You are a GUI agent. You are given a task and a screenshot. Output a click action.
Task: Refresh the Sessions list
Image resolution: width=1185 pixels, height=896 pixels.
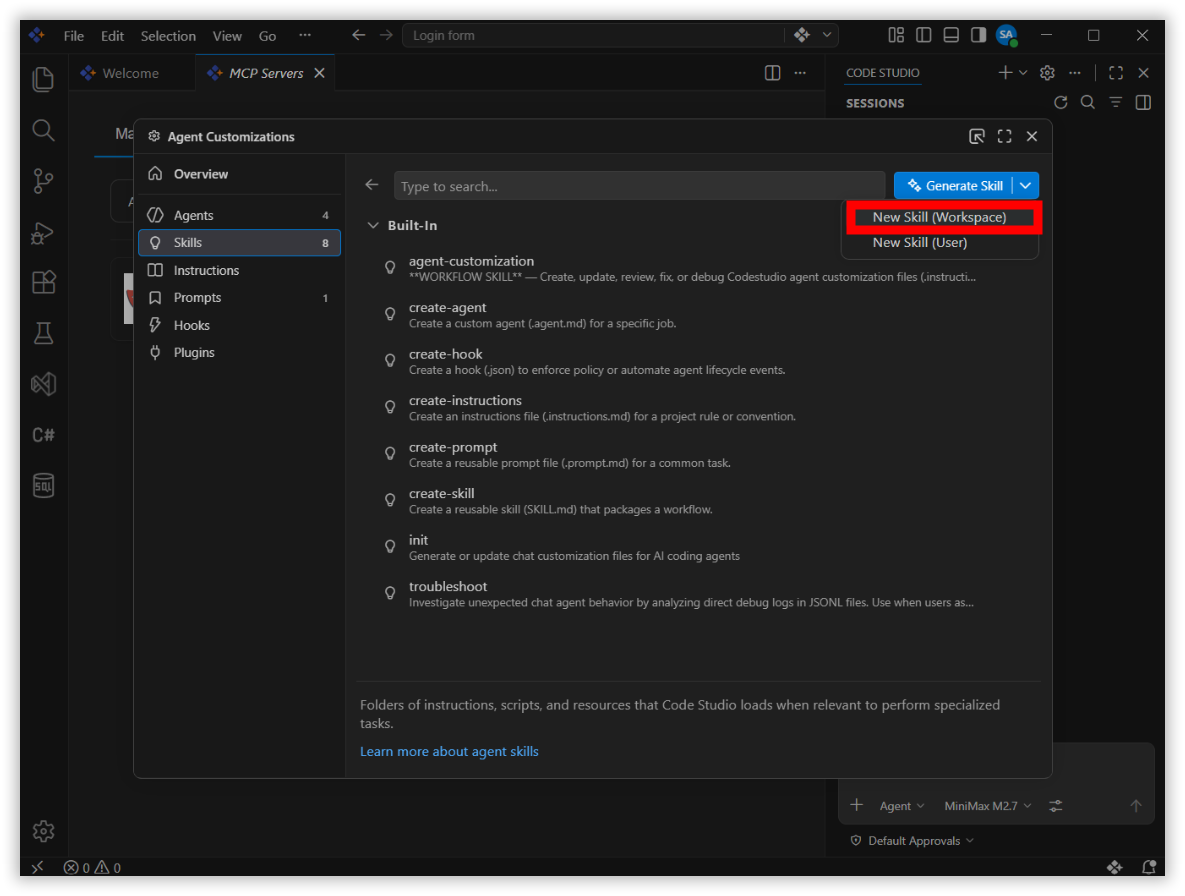[x=1060, y=103]
